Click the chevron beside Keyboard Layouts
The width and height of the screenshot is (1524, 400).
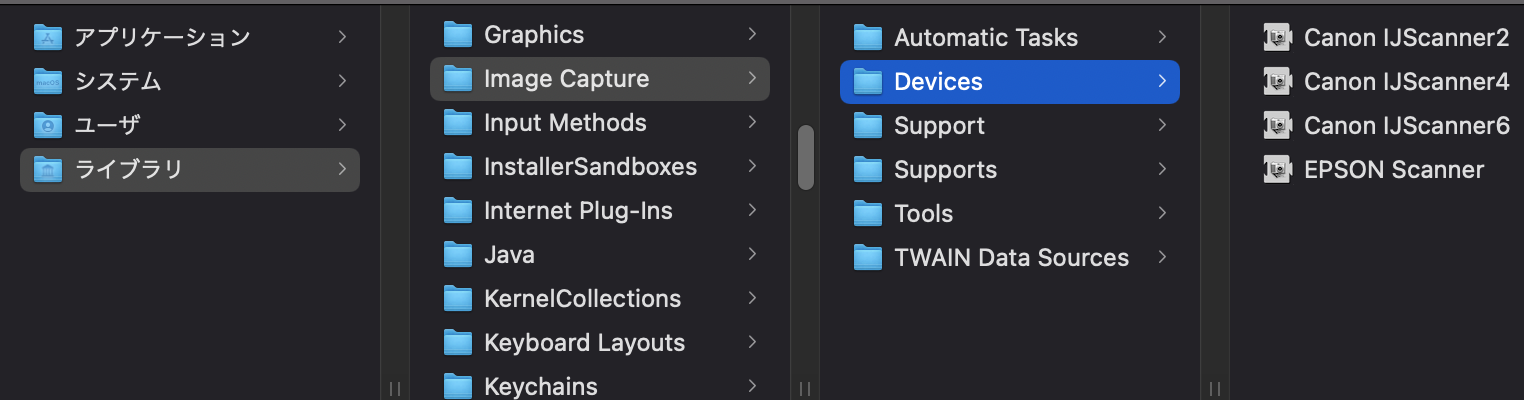[752, 342]
